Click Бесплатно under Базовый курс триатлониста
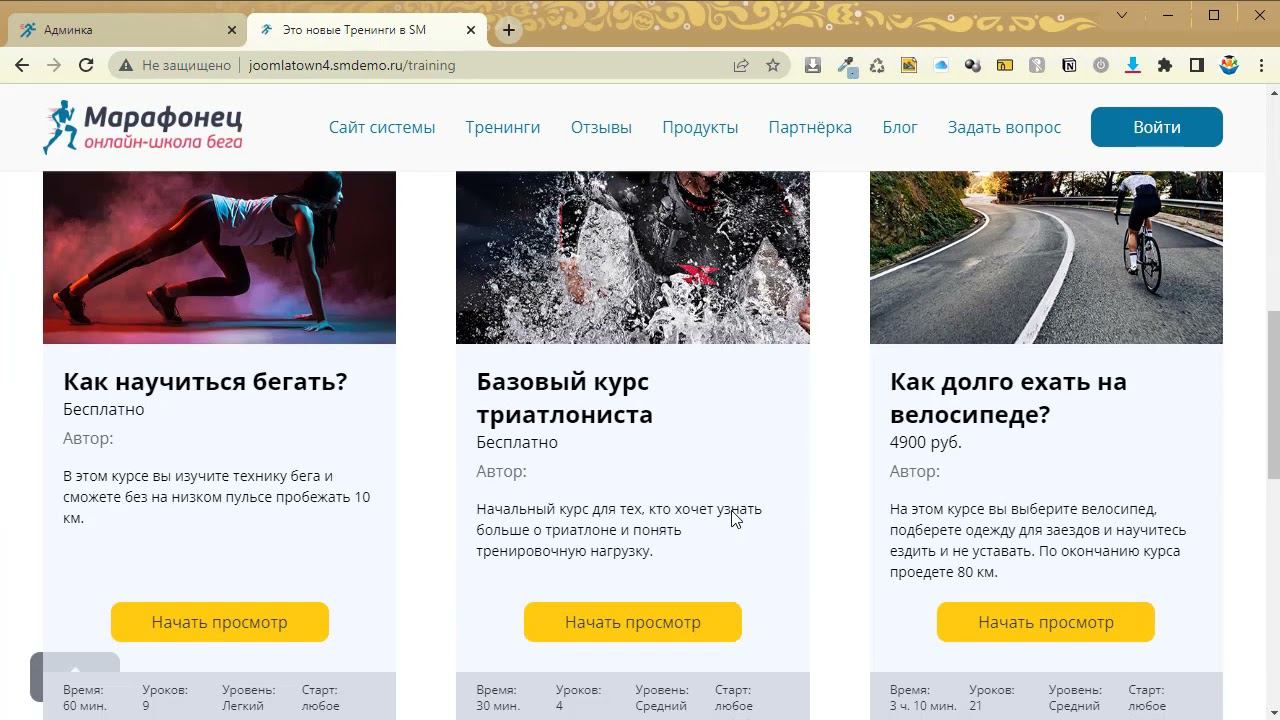 tap(517, 442)
